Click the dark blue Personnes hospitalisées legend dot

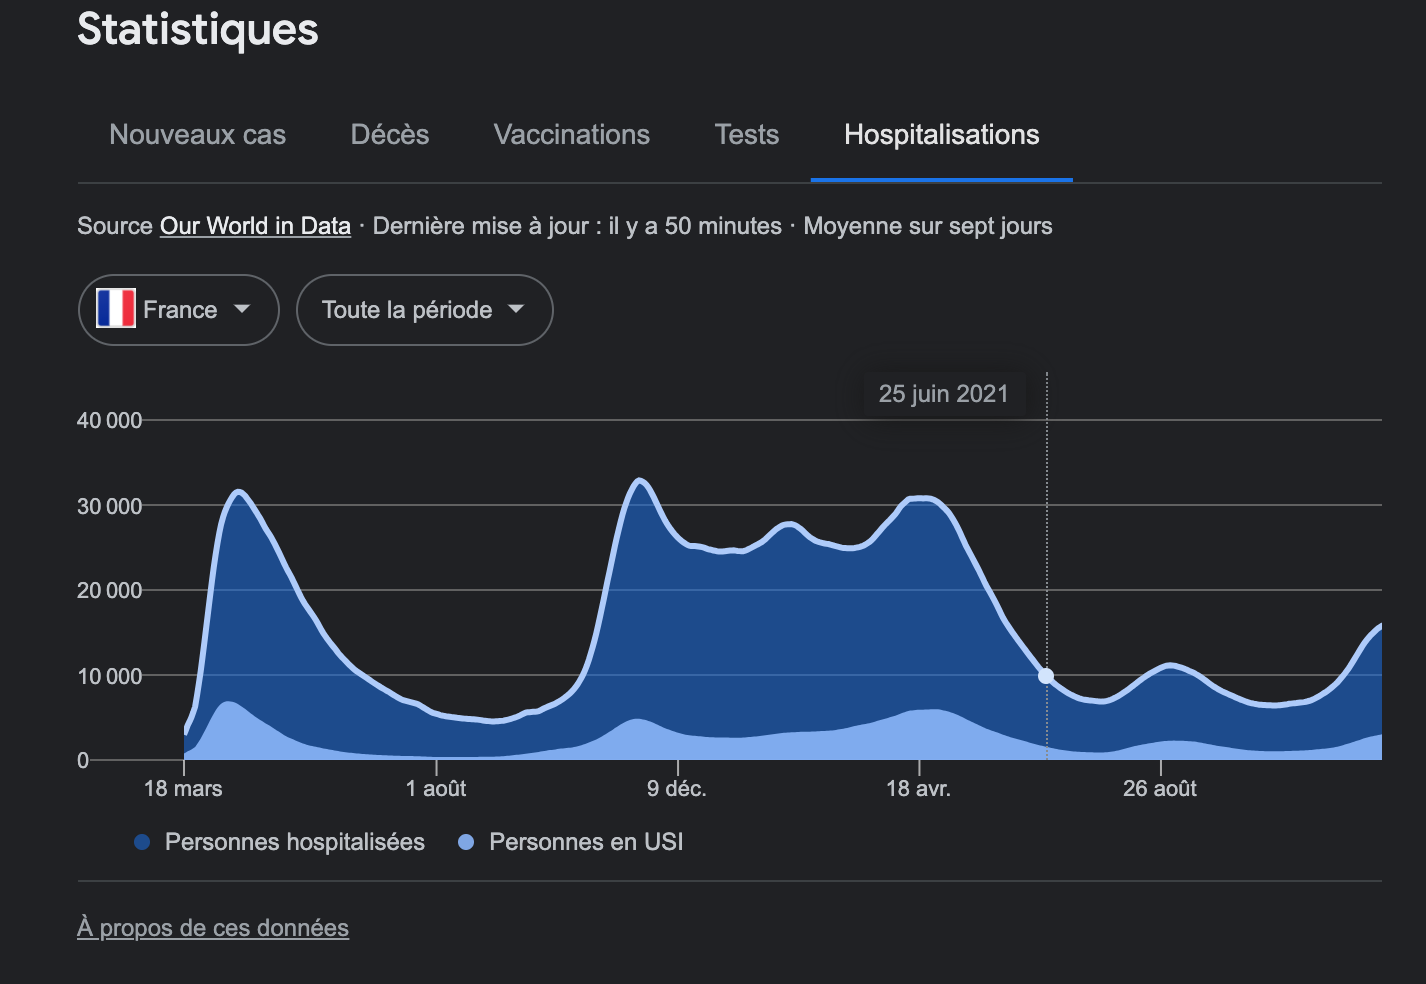coord(142,842)
